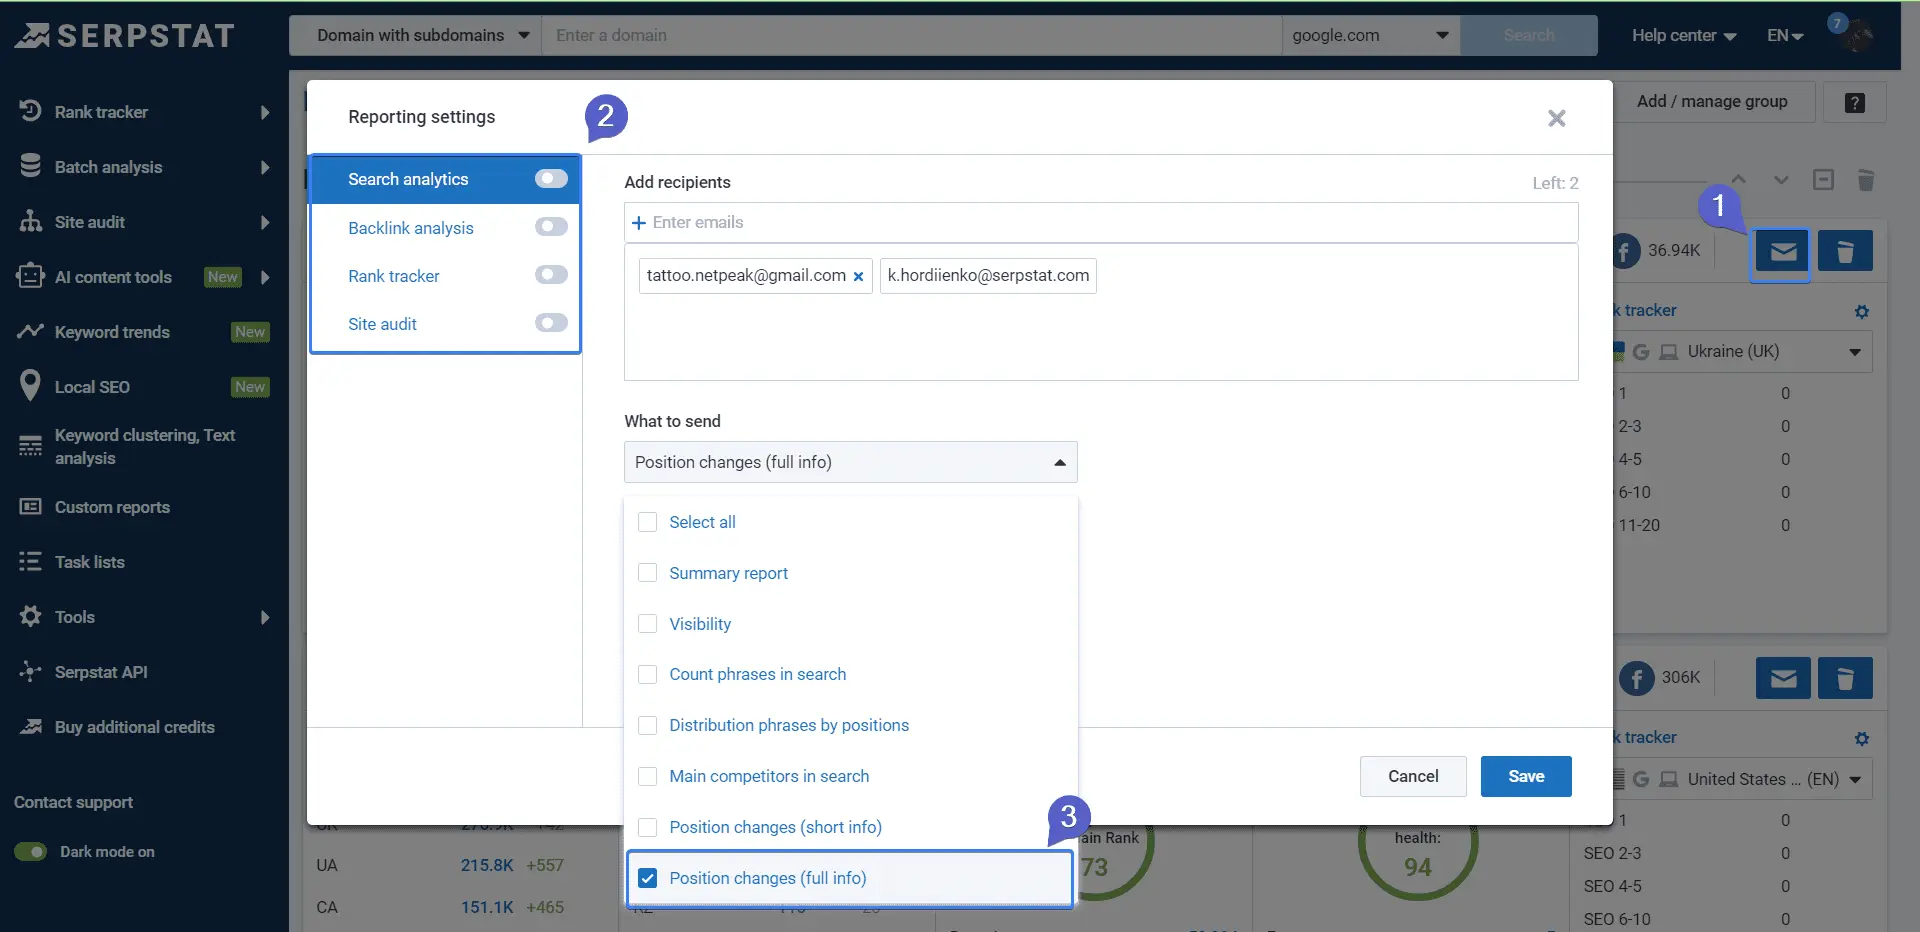Expand Batch analysis sidebar arrow
The image size is (1920, 932).
pyautogui.click(x=265, y=167)
